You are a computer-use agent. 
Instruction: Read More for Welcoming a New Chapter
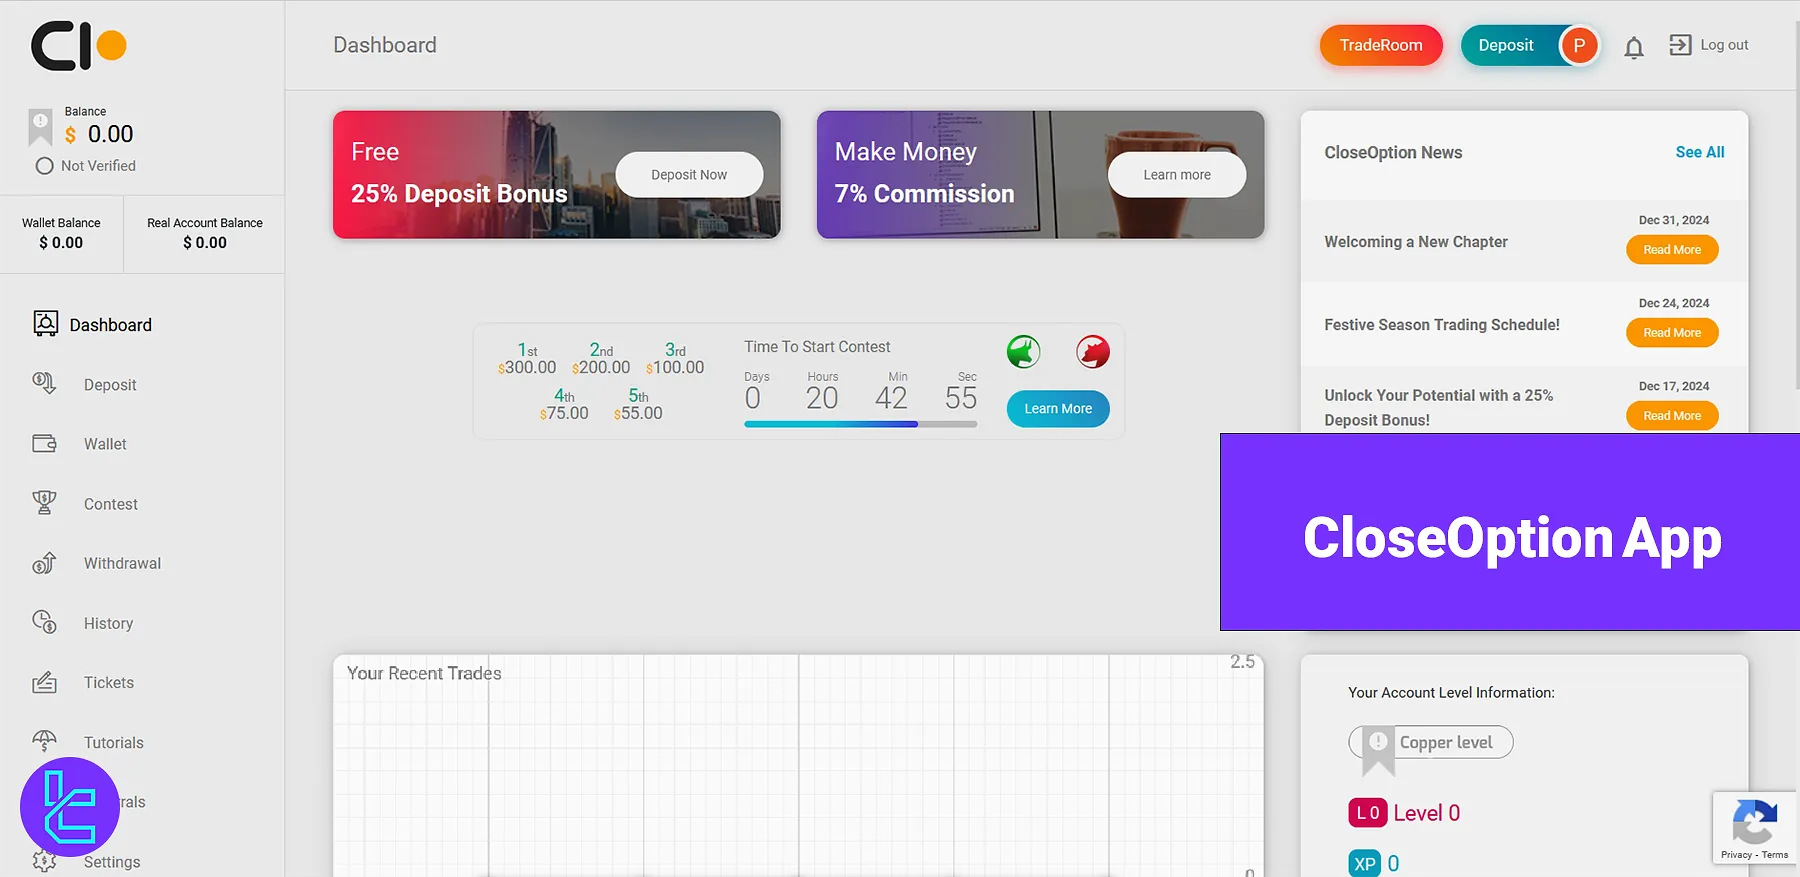[x=1672, y=250]
